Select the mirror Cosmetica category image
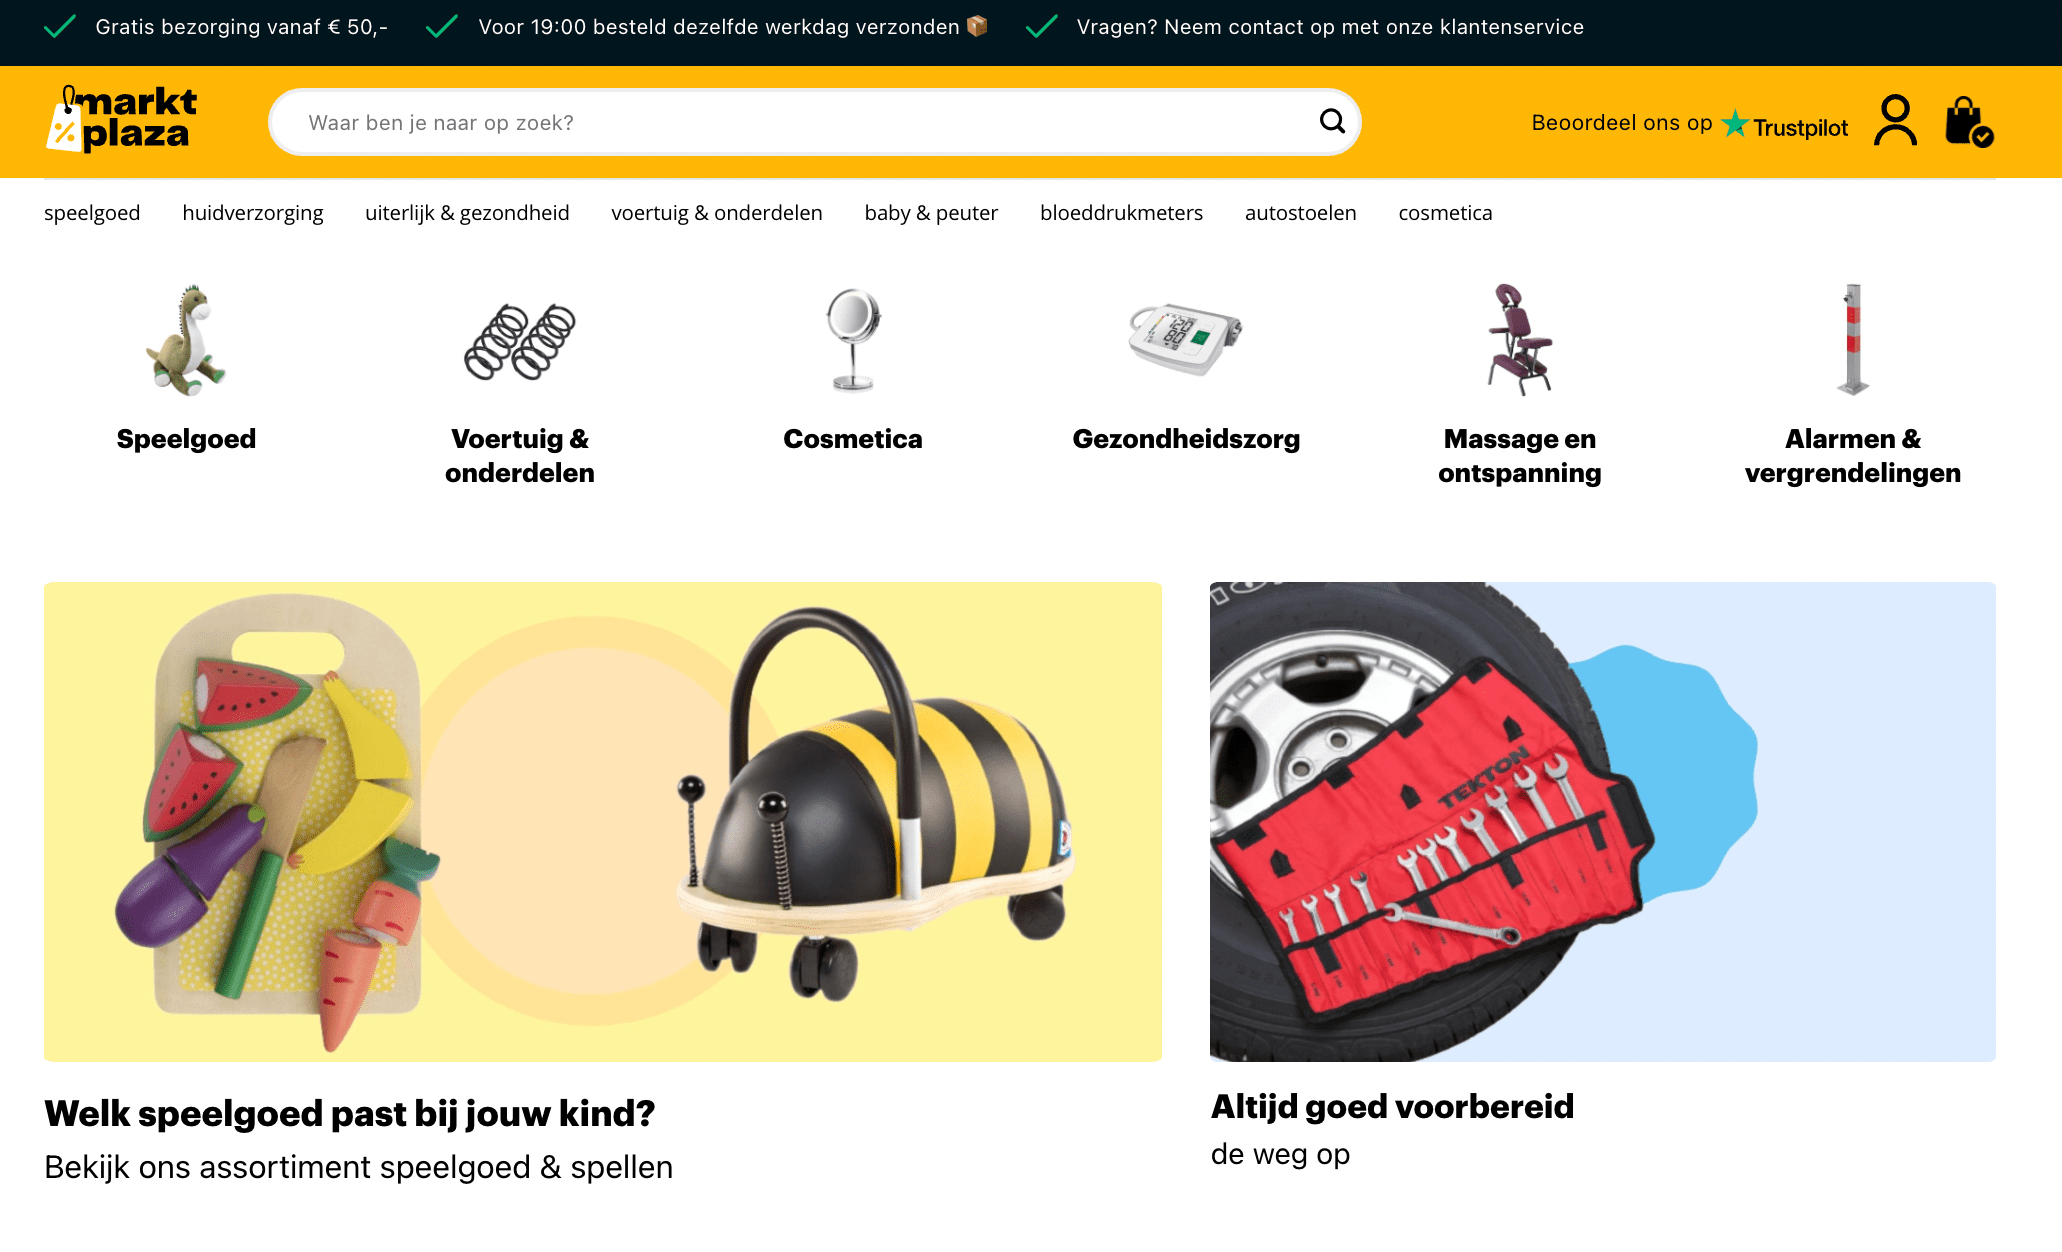 (853, 340)
